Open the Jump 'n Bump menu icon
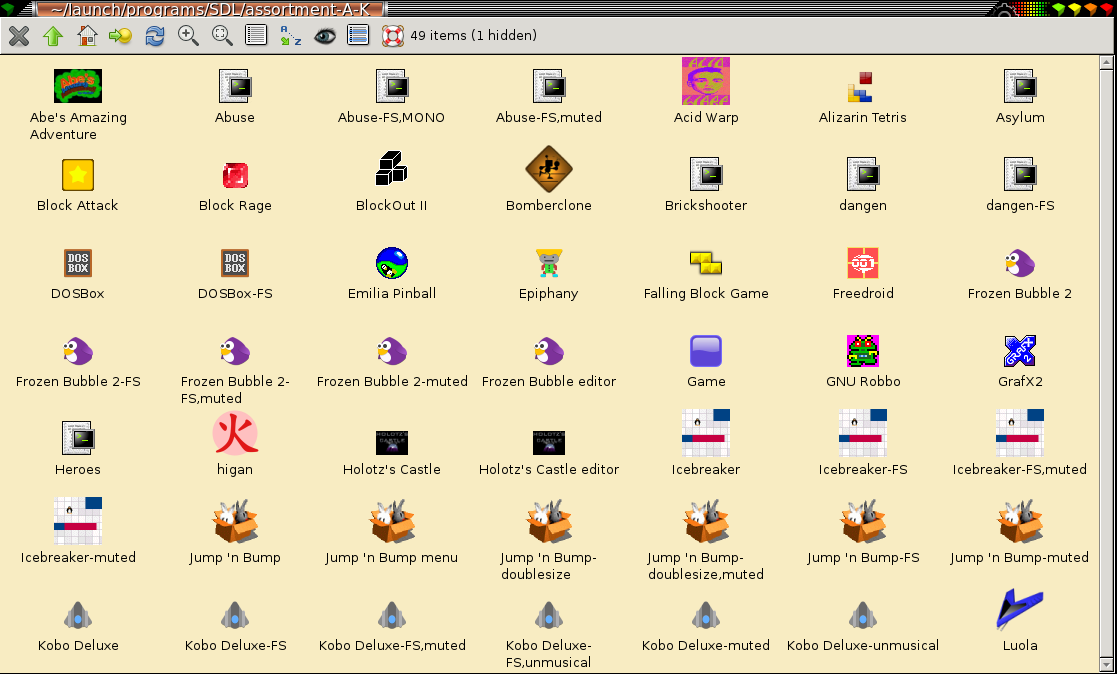This screenshot has width=1117, height=674. tap(392, 522)
